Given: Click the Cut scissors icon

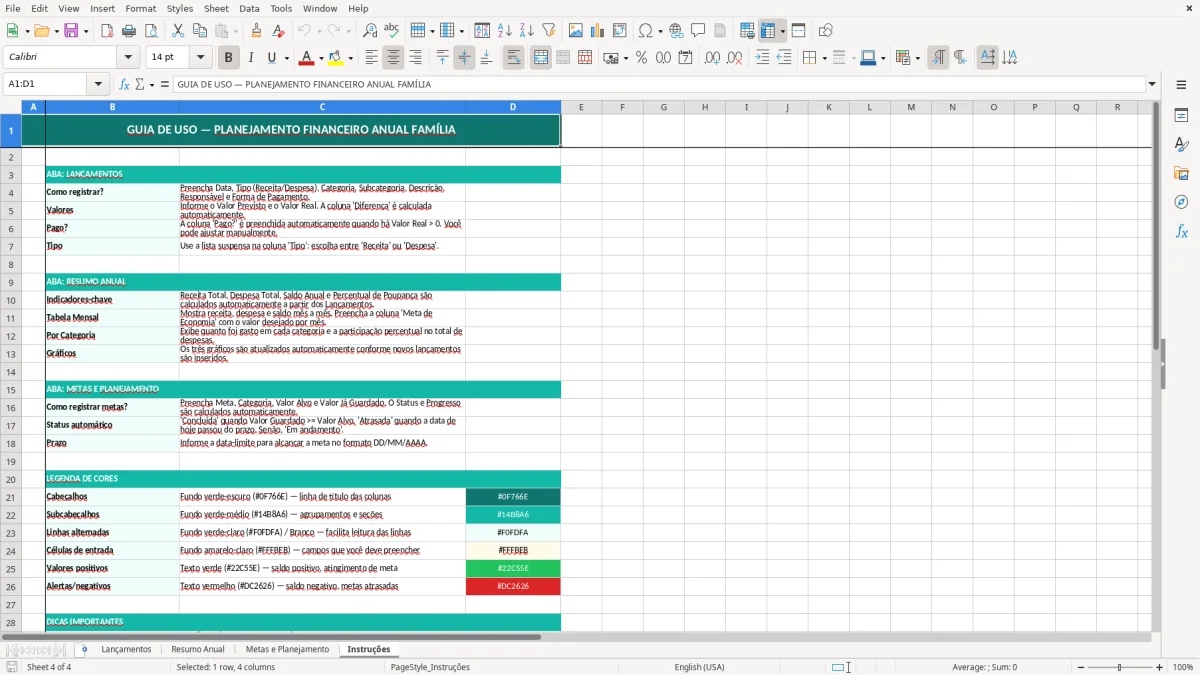Looking at the screenshot, I should (178, 31).
